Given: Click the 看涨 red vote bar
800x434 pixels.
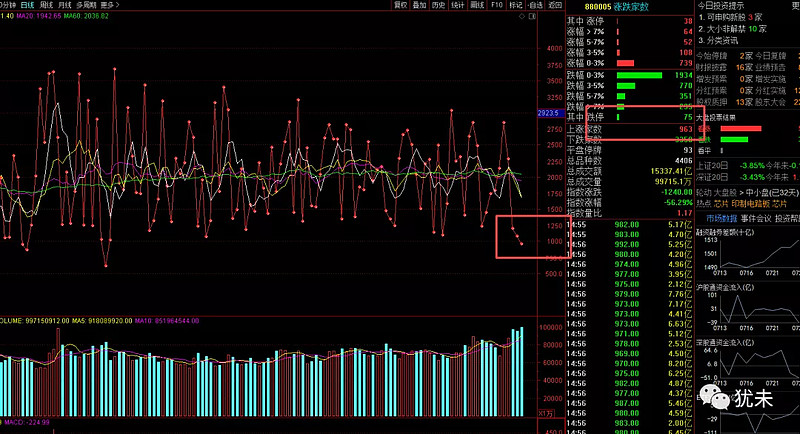Looking at the screenshot, I should pyautogui.click(x=741, y=129).
